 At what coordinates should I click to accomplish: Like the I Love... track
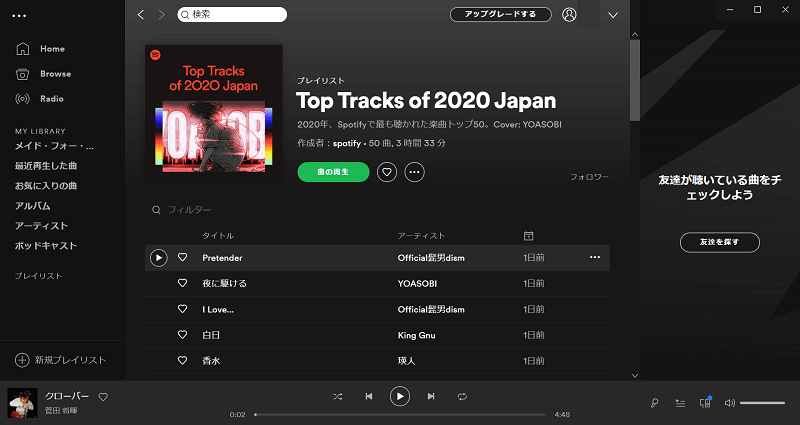tap(182, 309)
